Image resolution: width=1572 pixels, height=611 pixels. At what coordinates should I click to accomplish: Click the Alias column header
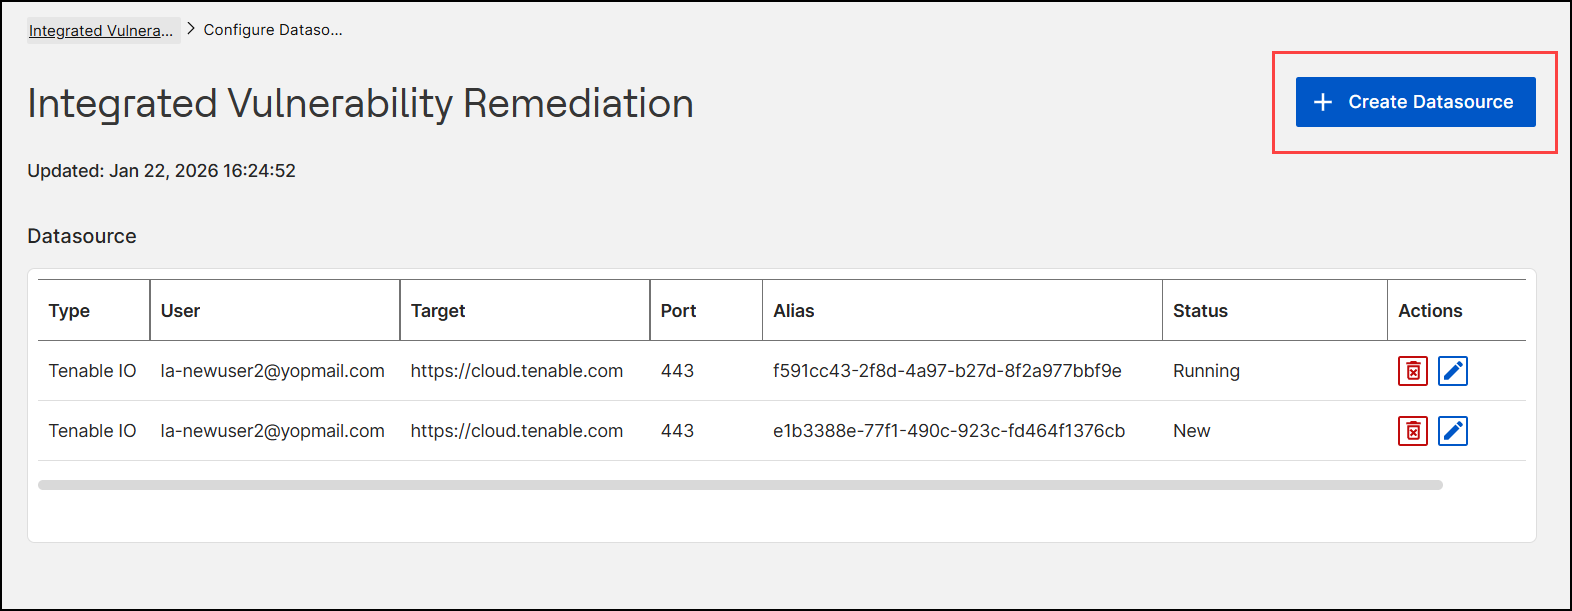[794, 311]
